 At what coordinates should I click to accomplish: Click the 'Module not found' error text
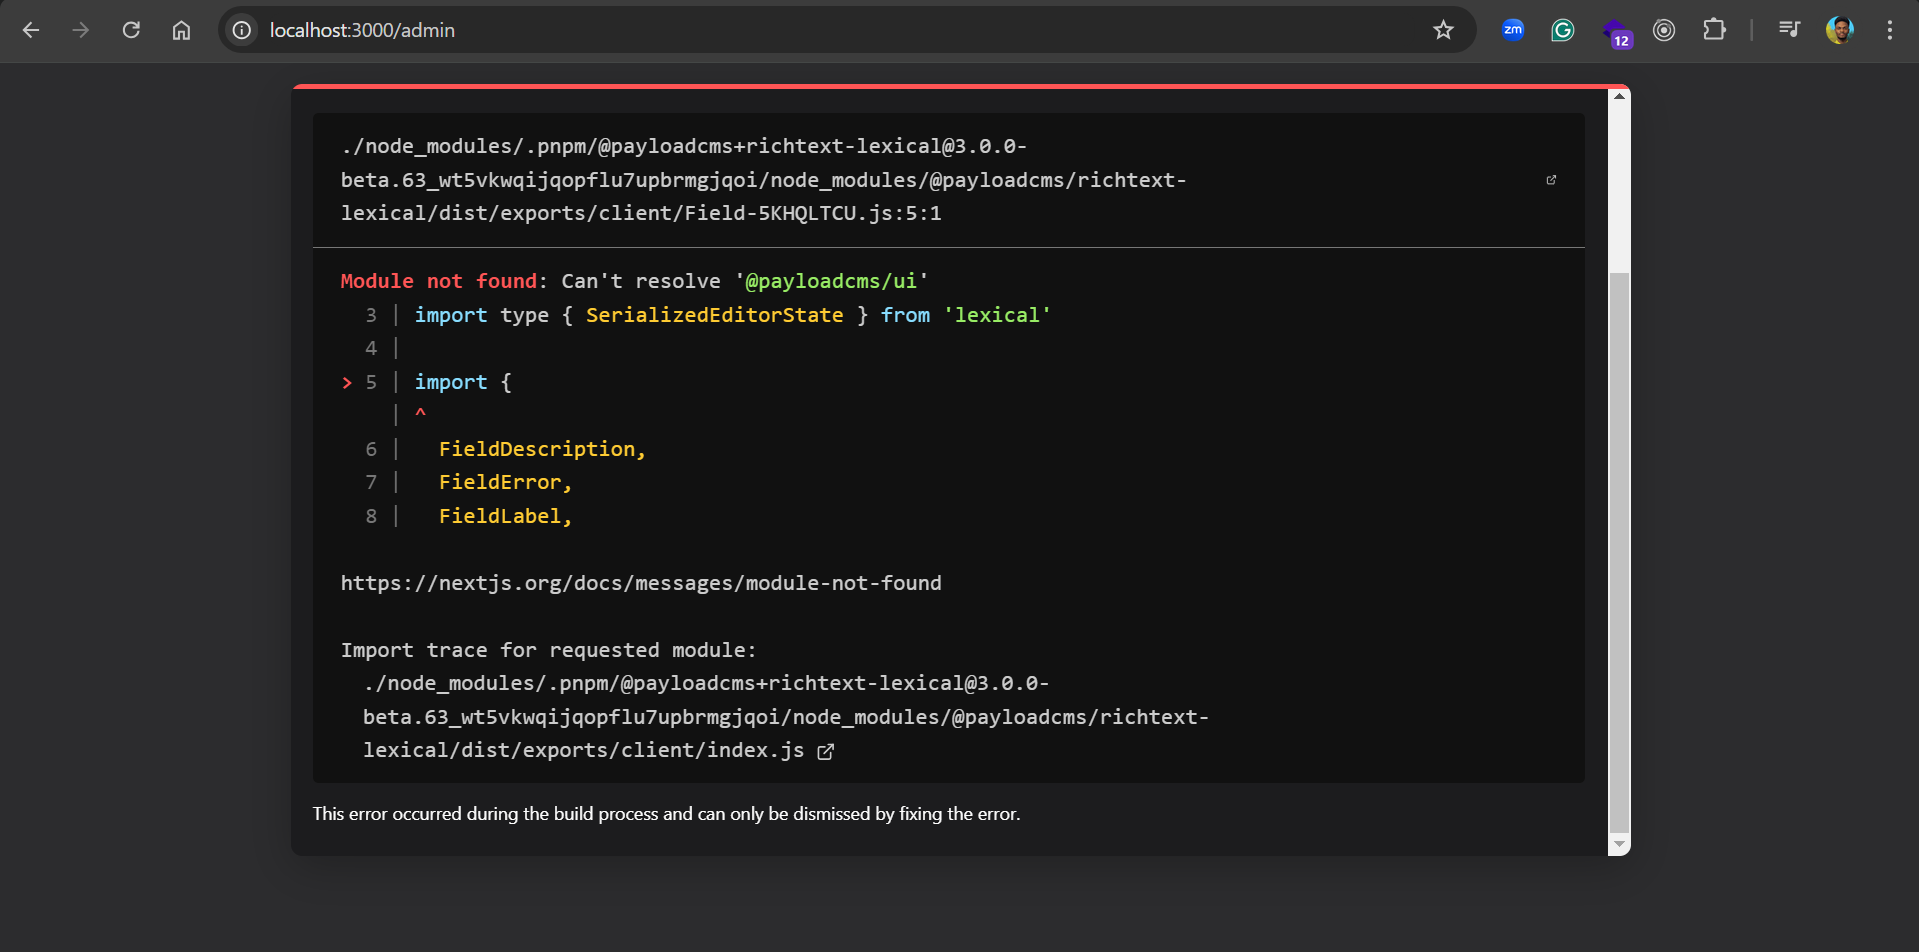(x=439, y=281)
